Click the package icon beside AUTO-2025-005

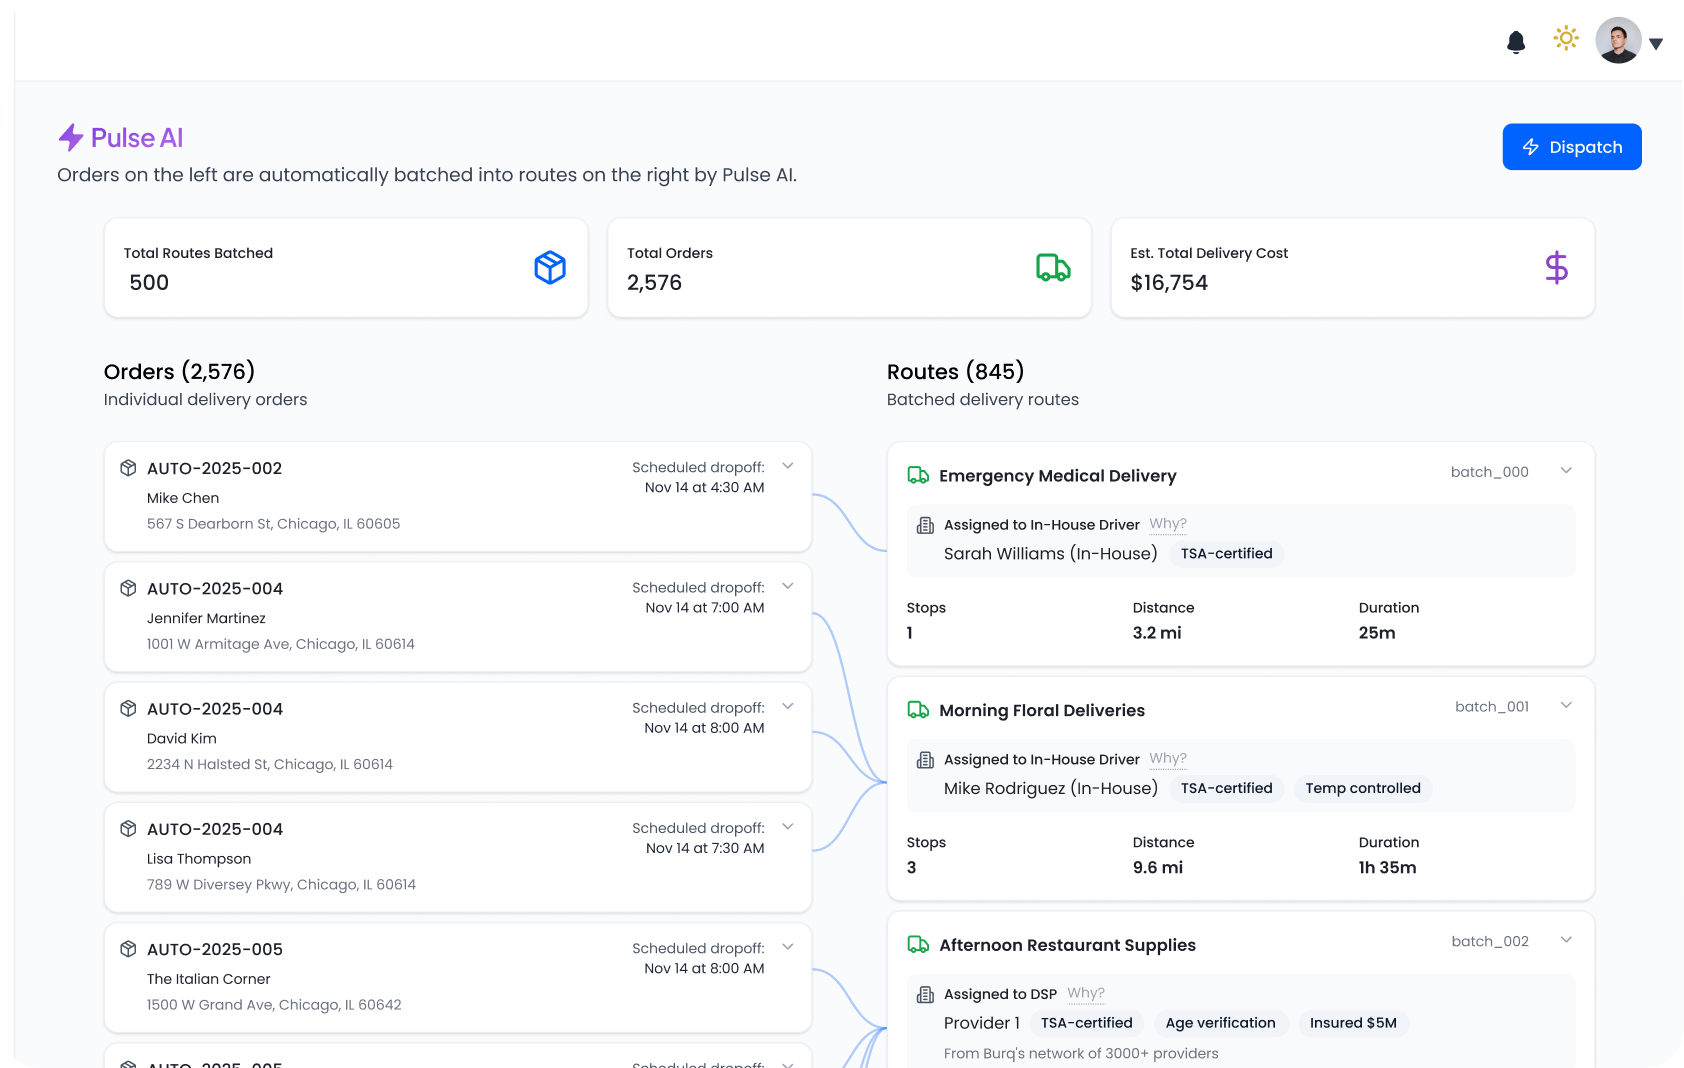128,949
